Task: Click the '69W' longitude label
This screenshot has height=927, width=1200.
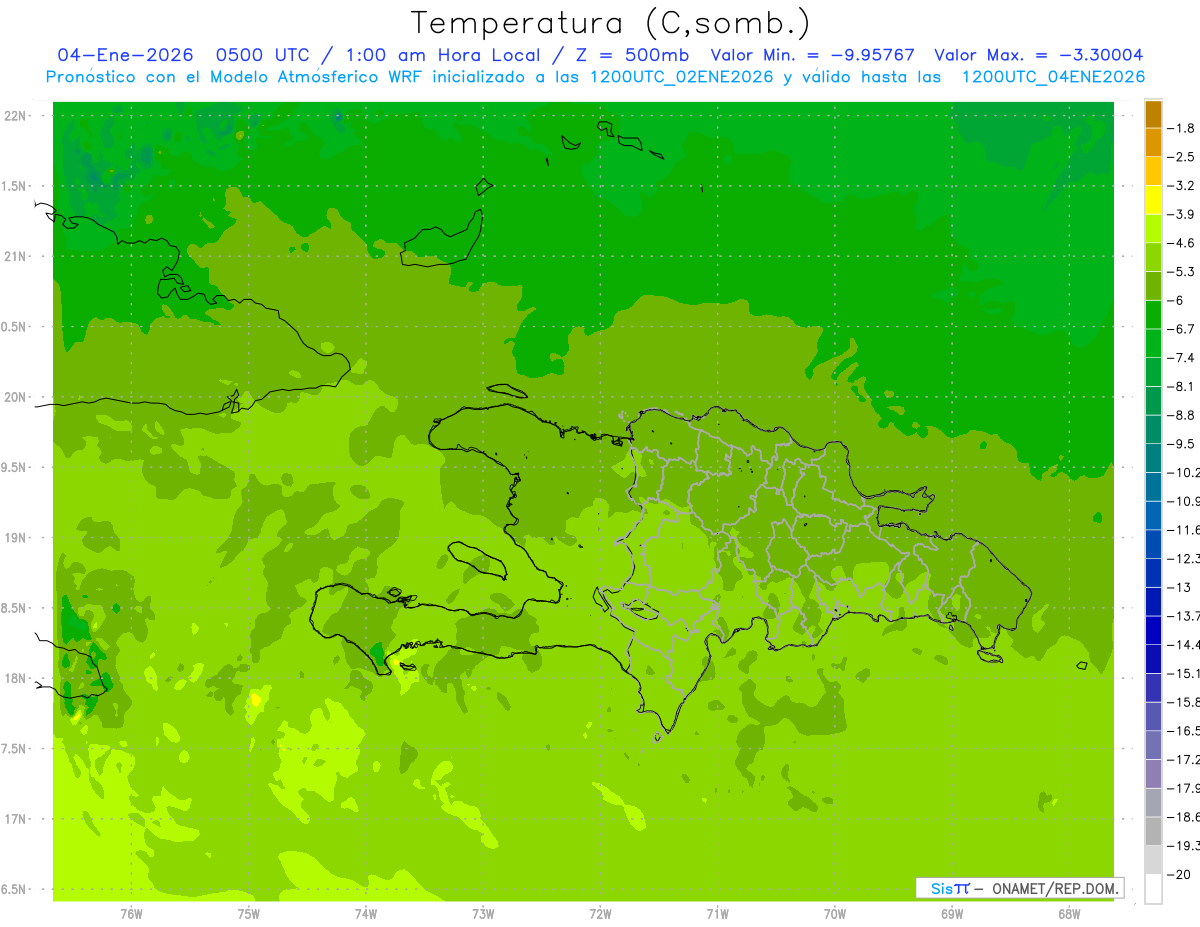Action: pyautogui.click(x=952, y=913)
